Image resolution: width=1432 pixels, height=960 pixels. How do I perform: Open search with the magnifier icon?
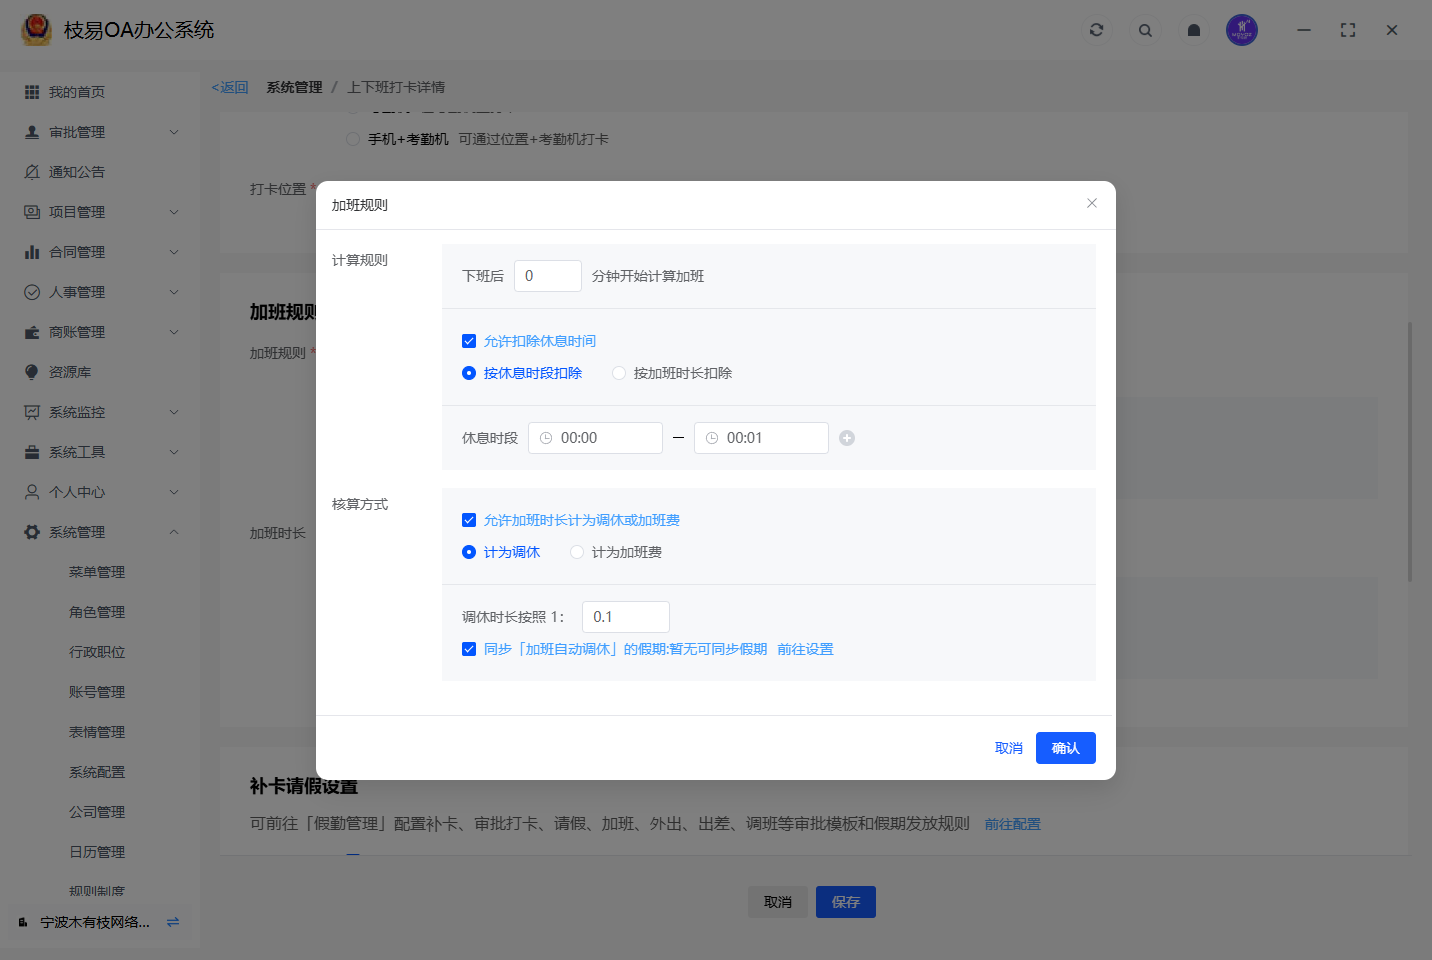[x=1145, y=30]
